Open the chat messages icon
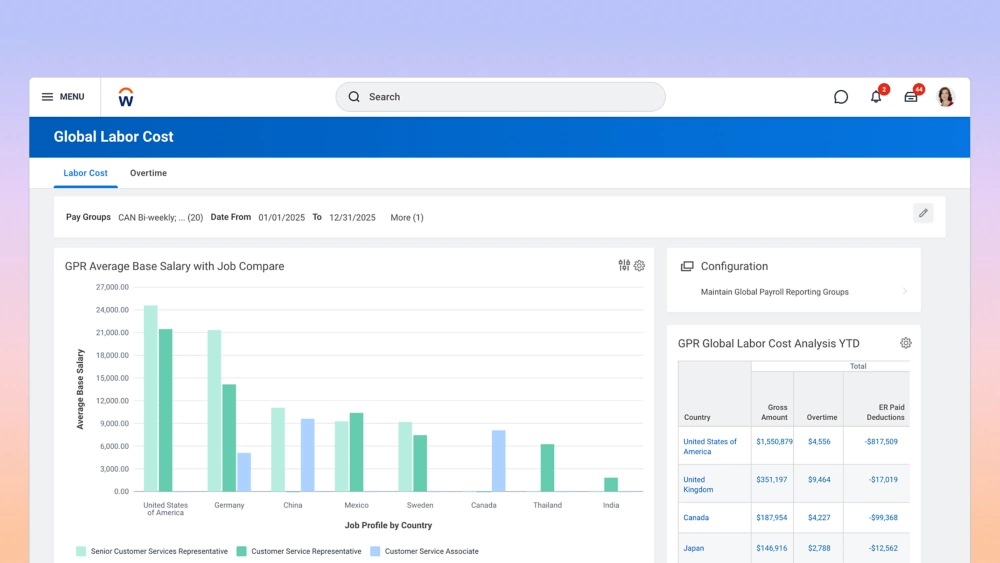Image resolution: width=1000 pixels, height=563 pixels. [841, 97]
